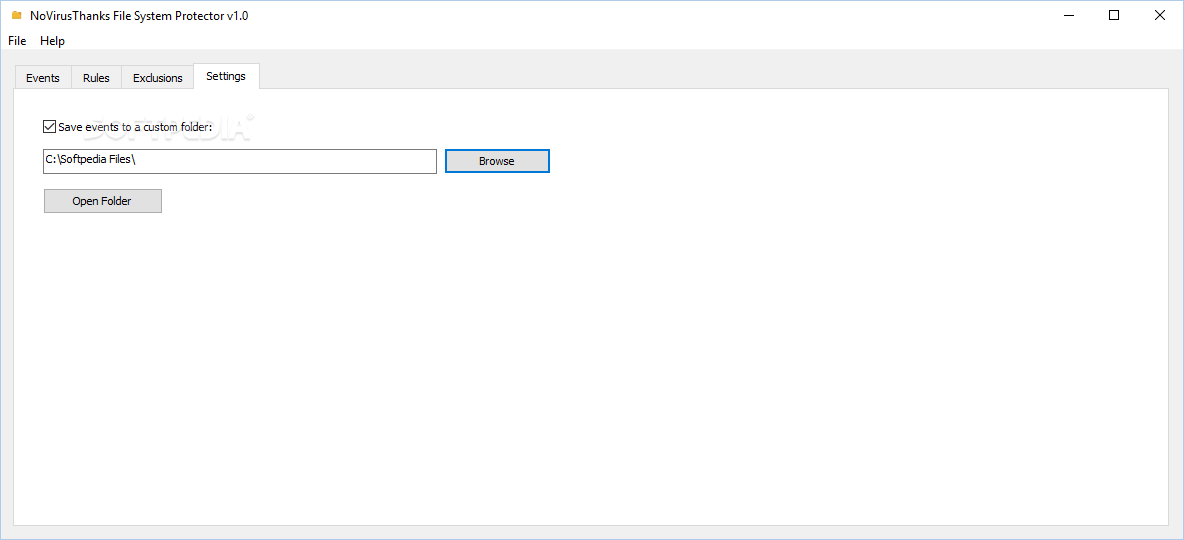1184x540 pixels.
Task: Open the File menu
Action: (x=17, y=41)
